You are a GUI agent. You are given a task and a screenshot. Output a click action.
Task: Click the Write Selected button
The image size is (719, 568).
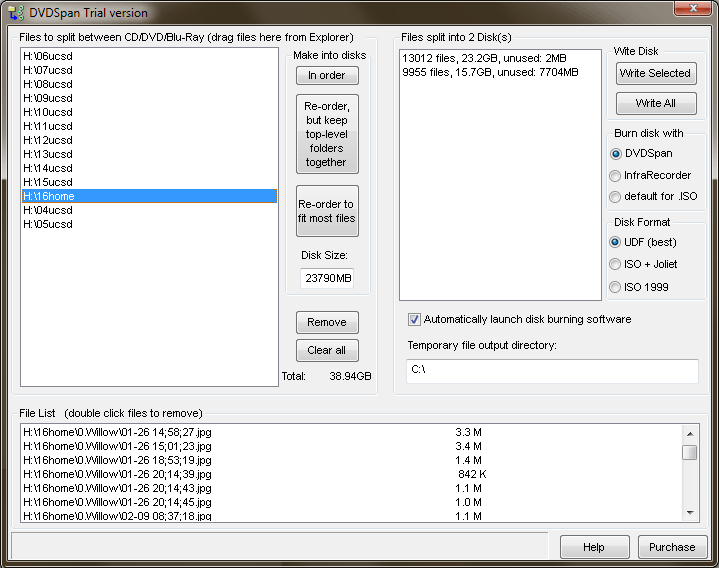pyautogui.click(x=655, y=73)
